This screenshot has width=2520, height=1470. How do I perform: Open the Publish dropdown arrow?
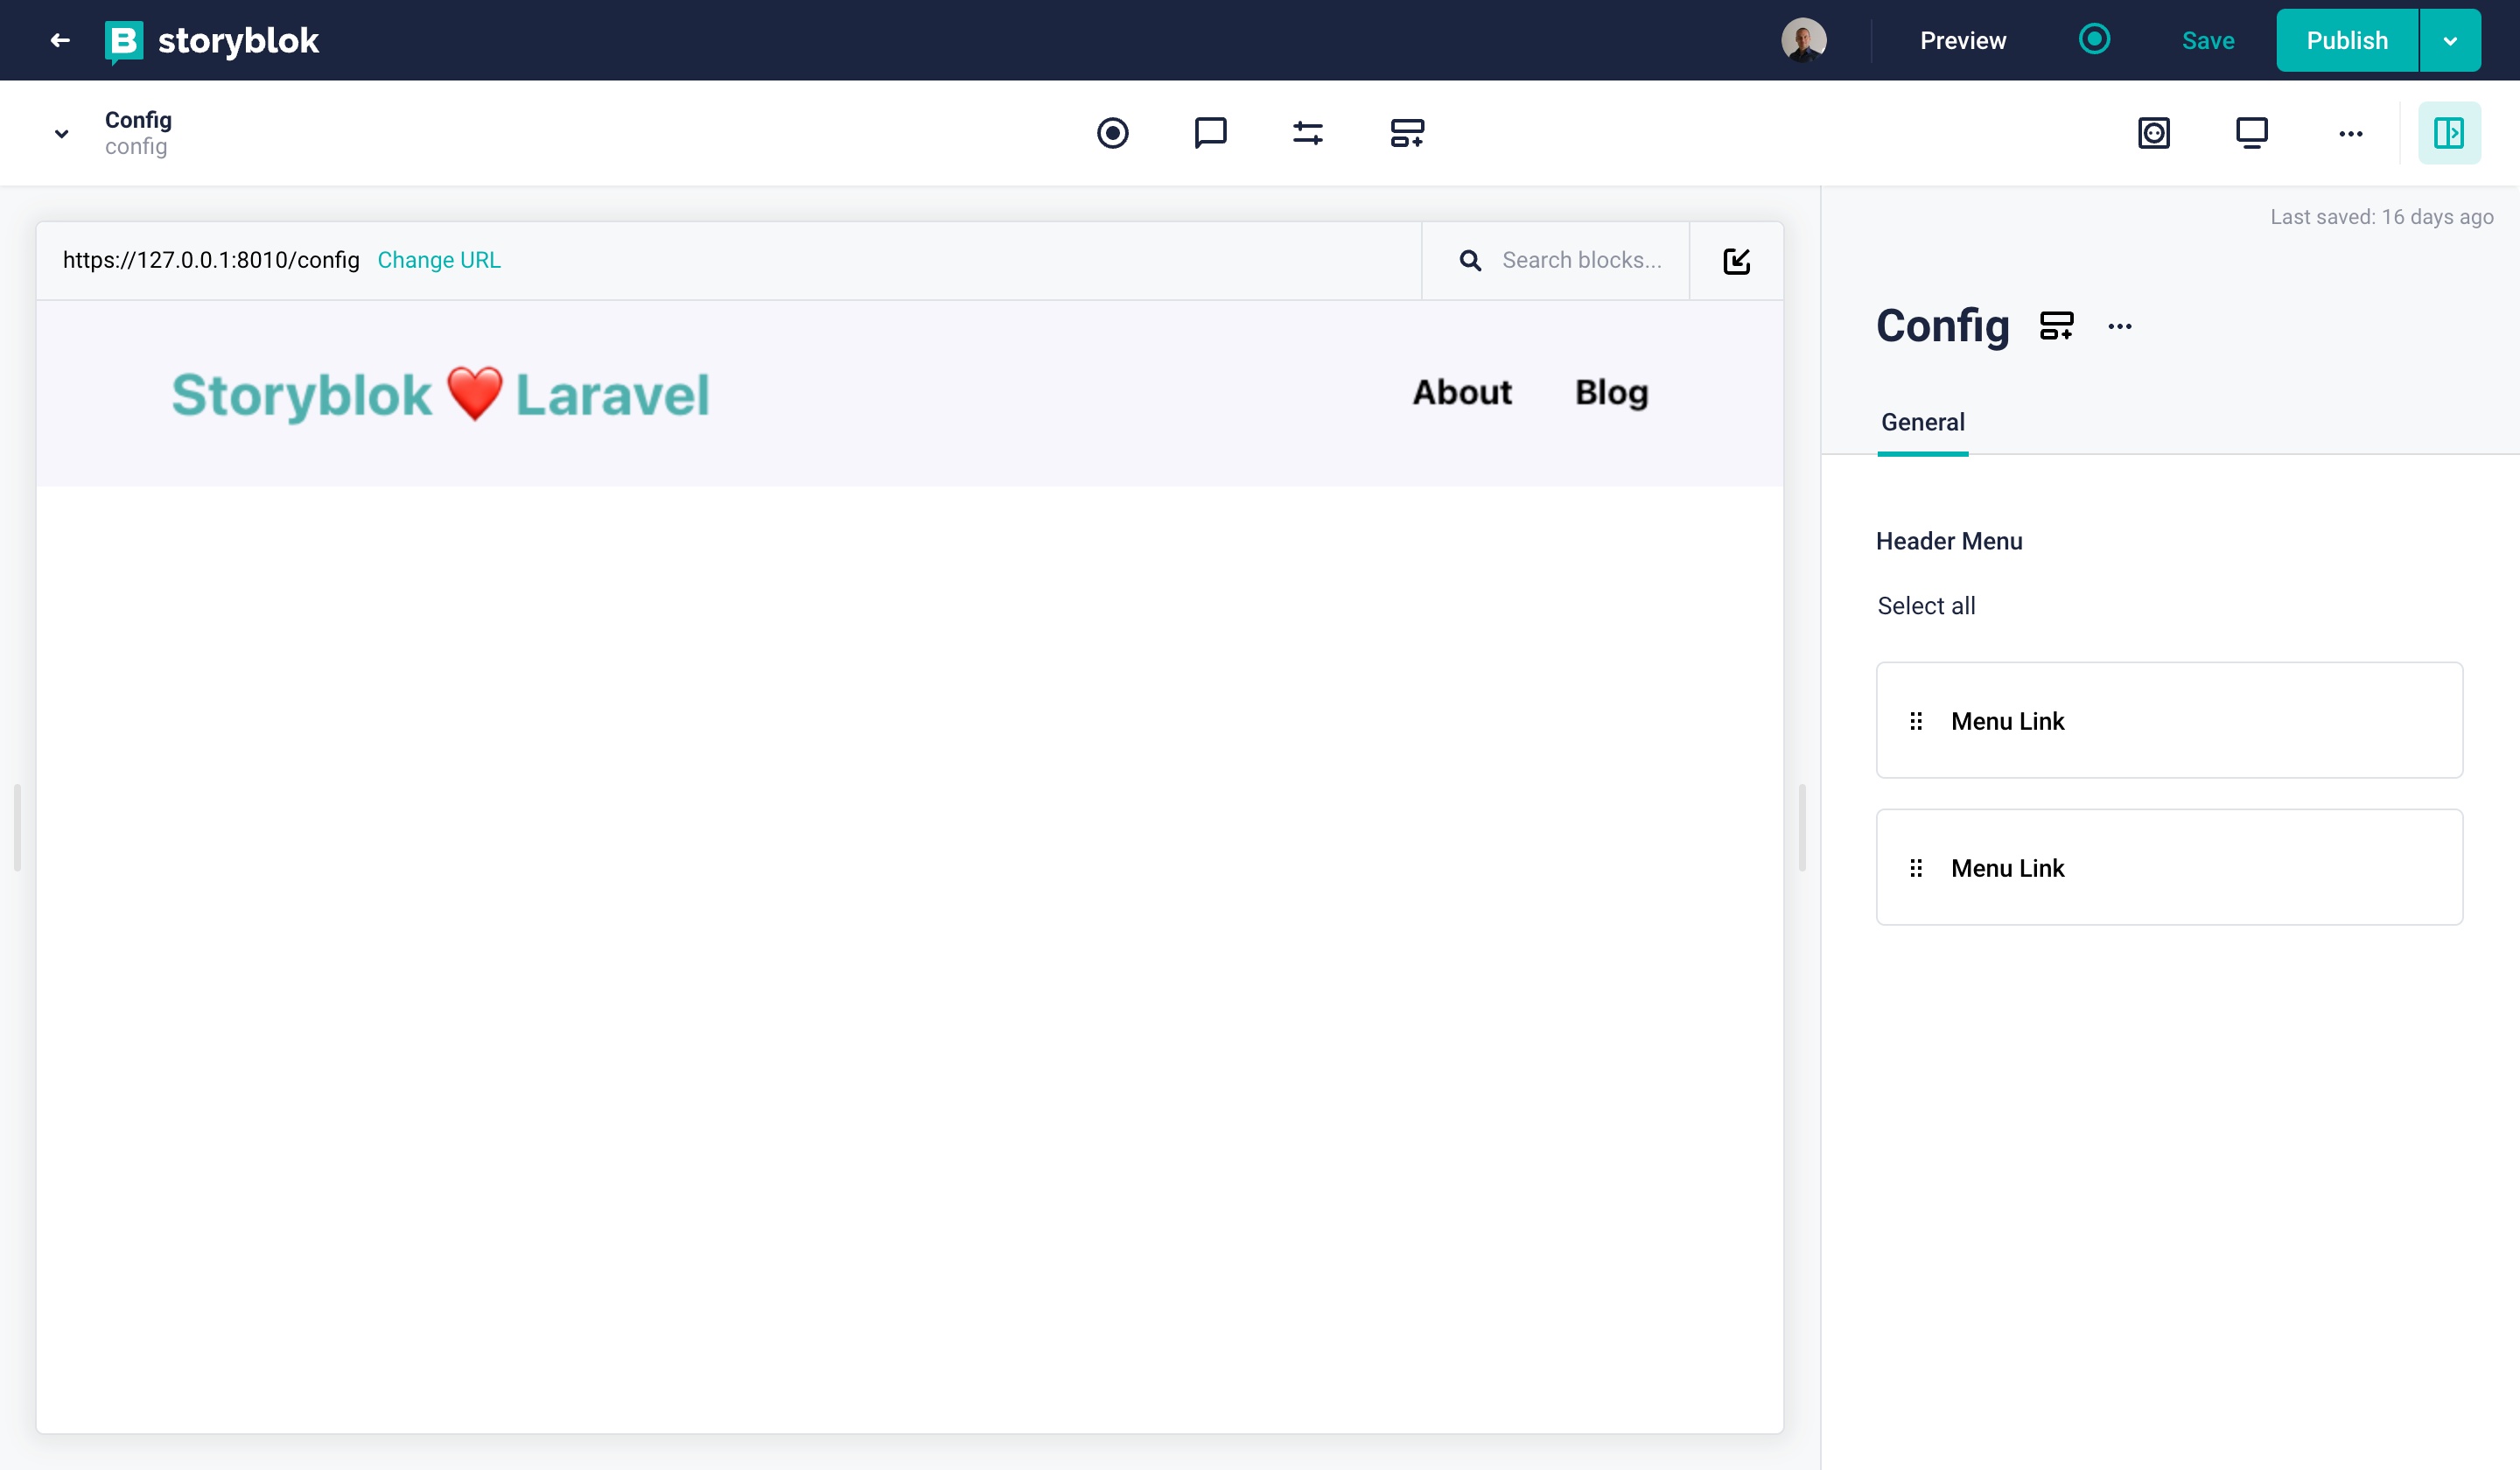[2450, 40]
